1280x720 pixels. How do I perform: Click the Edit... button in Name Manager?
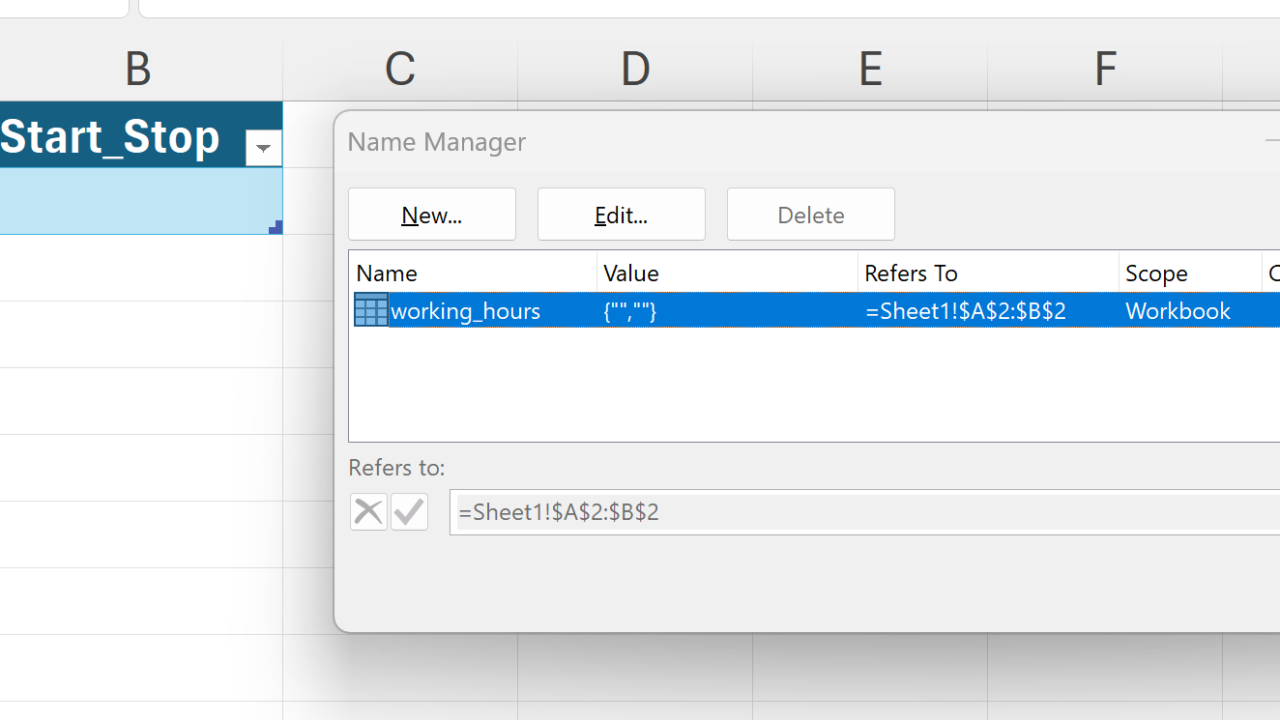click(x=621, y=214)
